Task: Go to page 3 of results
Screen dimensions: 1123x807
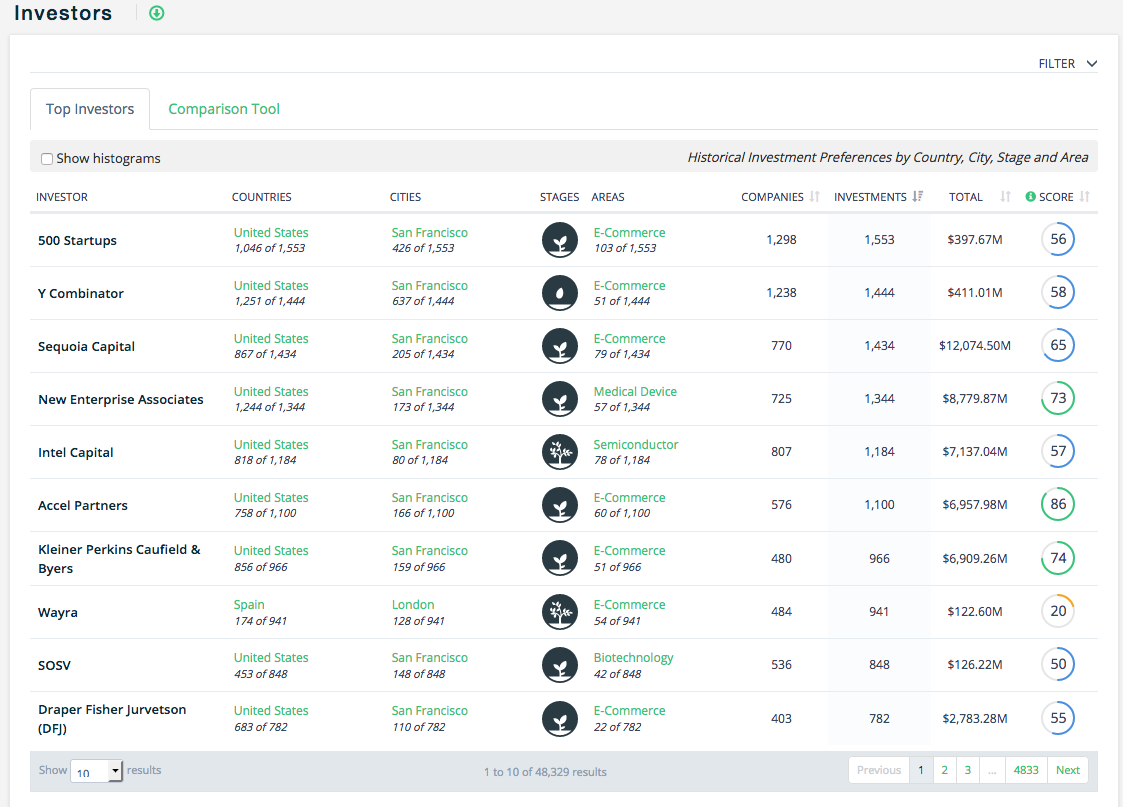Action: click(968, 770)
